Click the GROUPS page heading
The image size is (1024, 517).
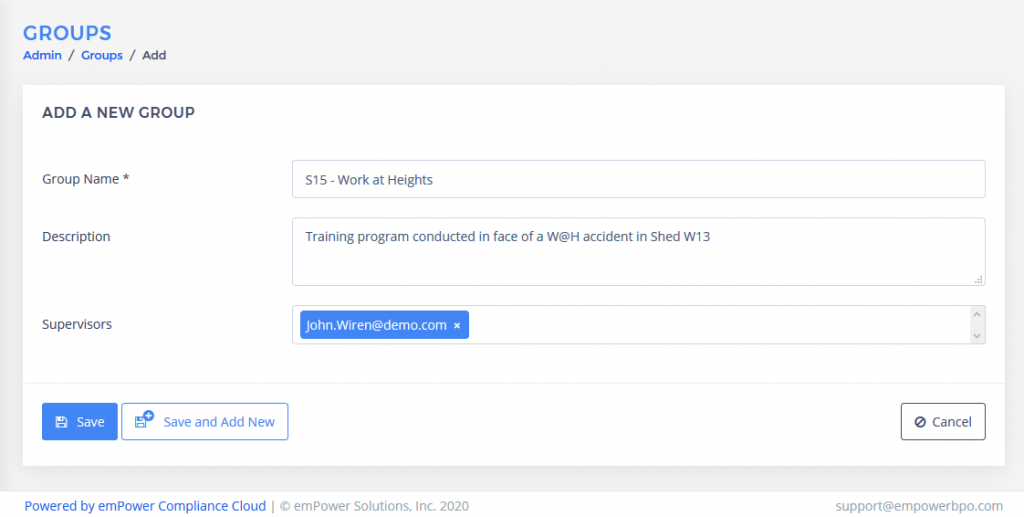[67, 33]
